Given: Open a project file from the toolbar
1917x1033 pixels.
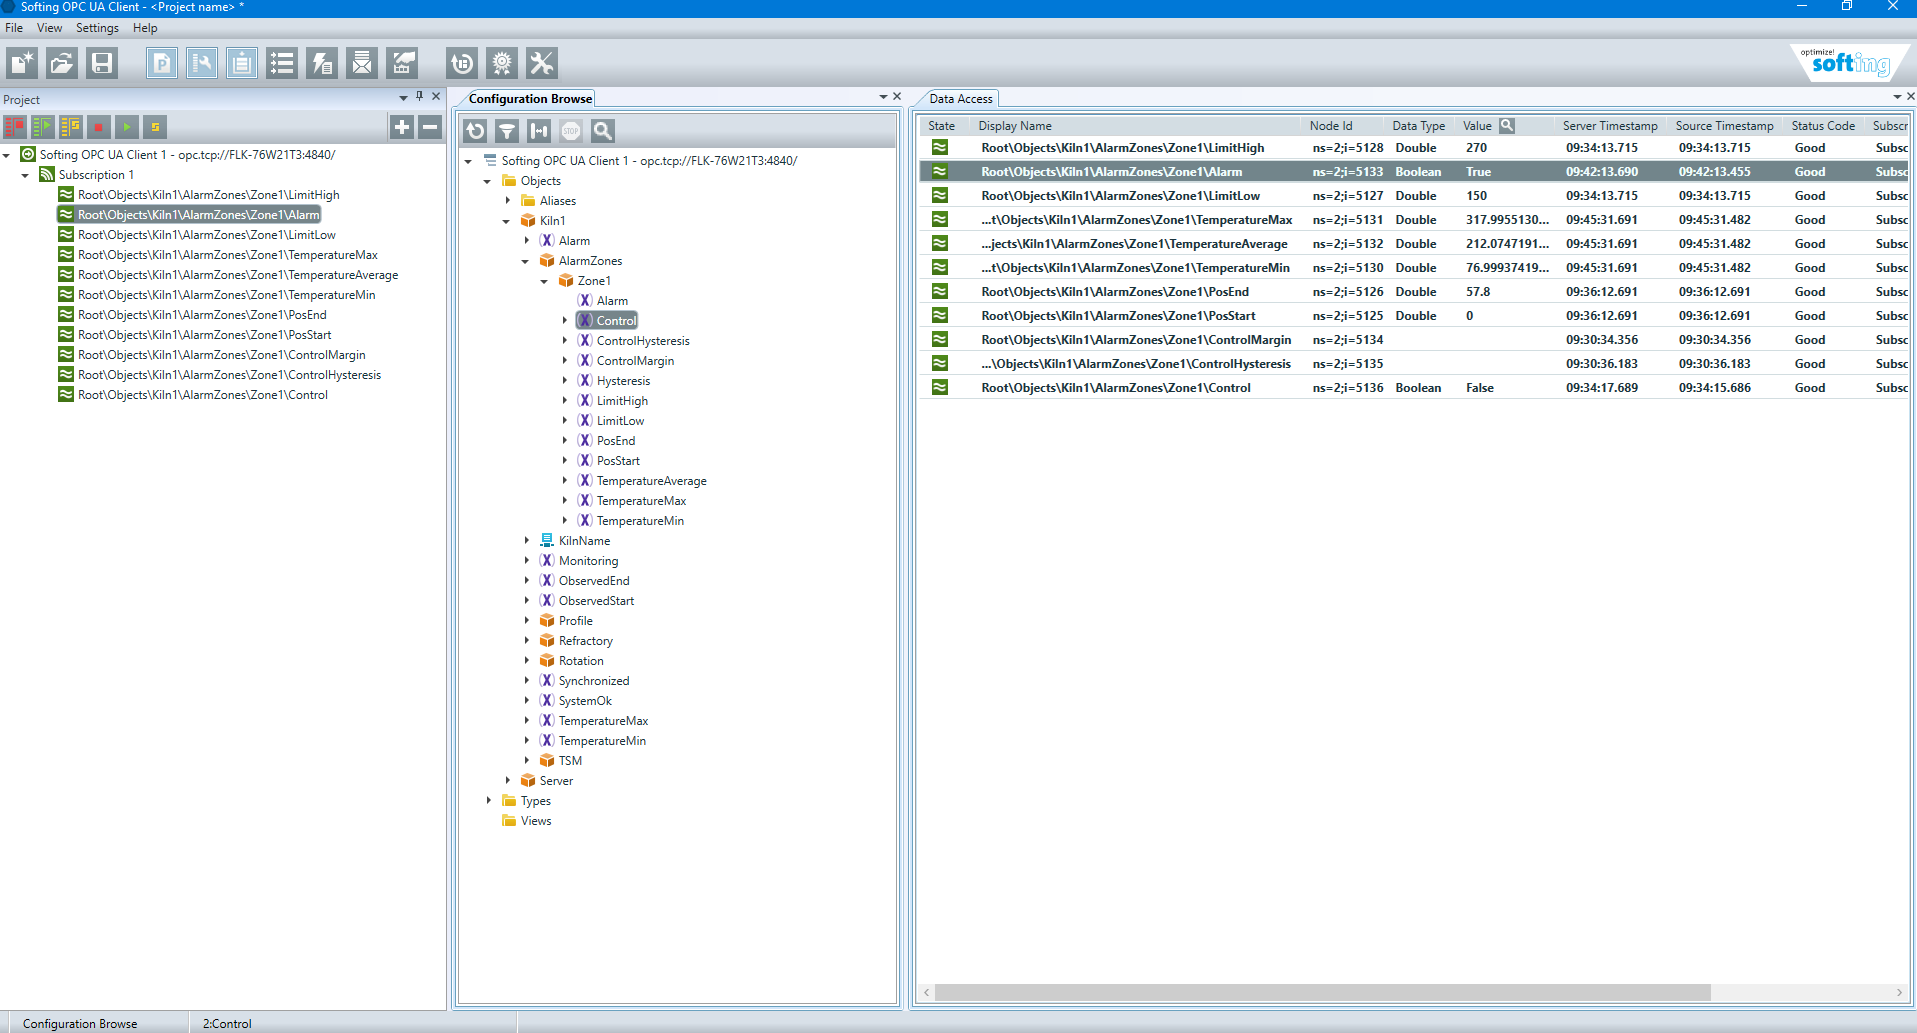Looking at the screenshot, I should tap(61, 64).
